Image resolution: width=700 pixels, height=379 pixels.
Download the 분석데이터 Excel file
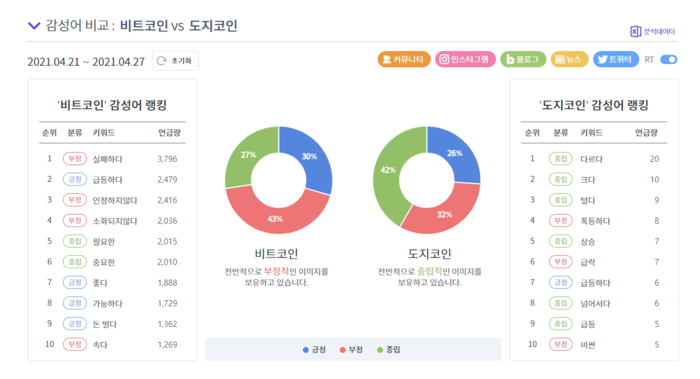(x=652, y=31)
